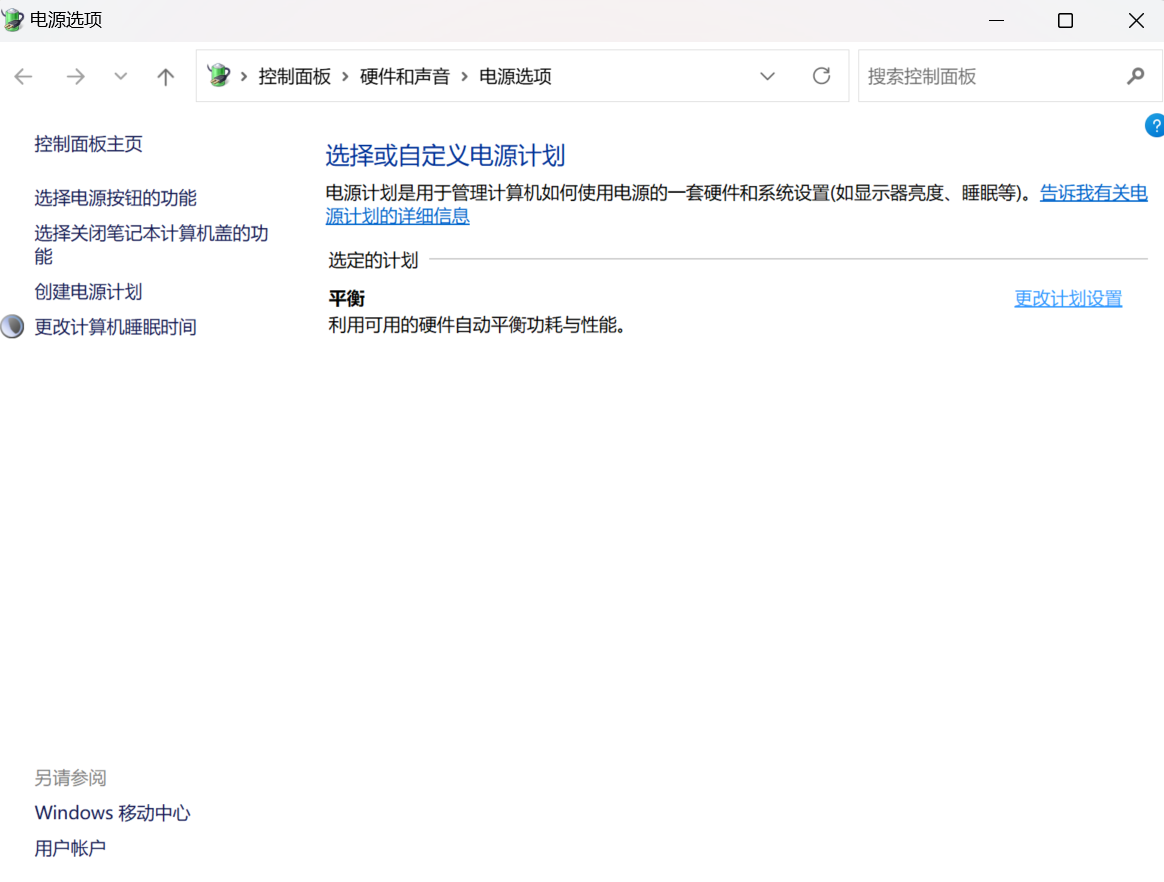Image resolution: width=1164 pixels, height=882 pixels.
Task: Click the moon icon beside 更改计算机睡眠时间
Action: 12,327
